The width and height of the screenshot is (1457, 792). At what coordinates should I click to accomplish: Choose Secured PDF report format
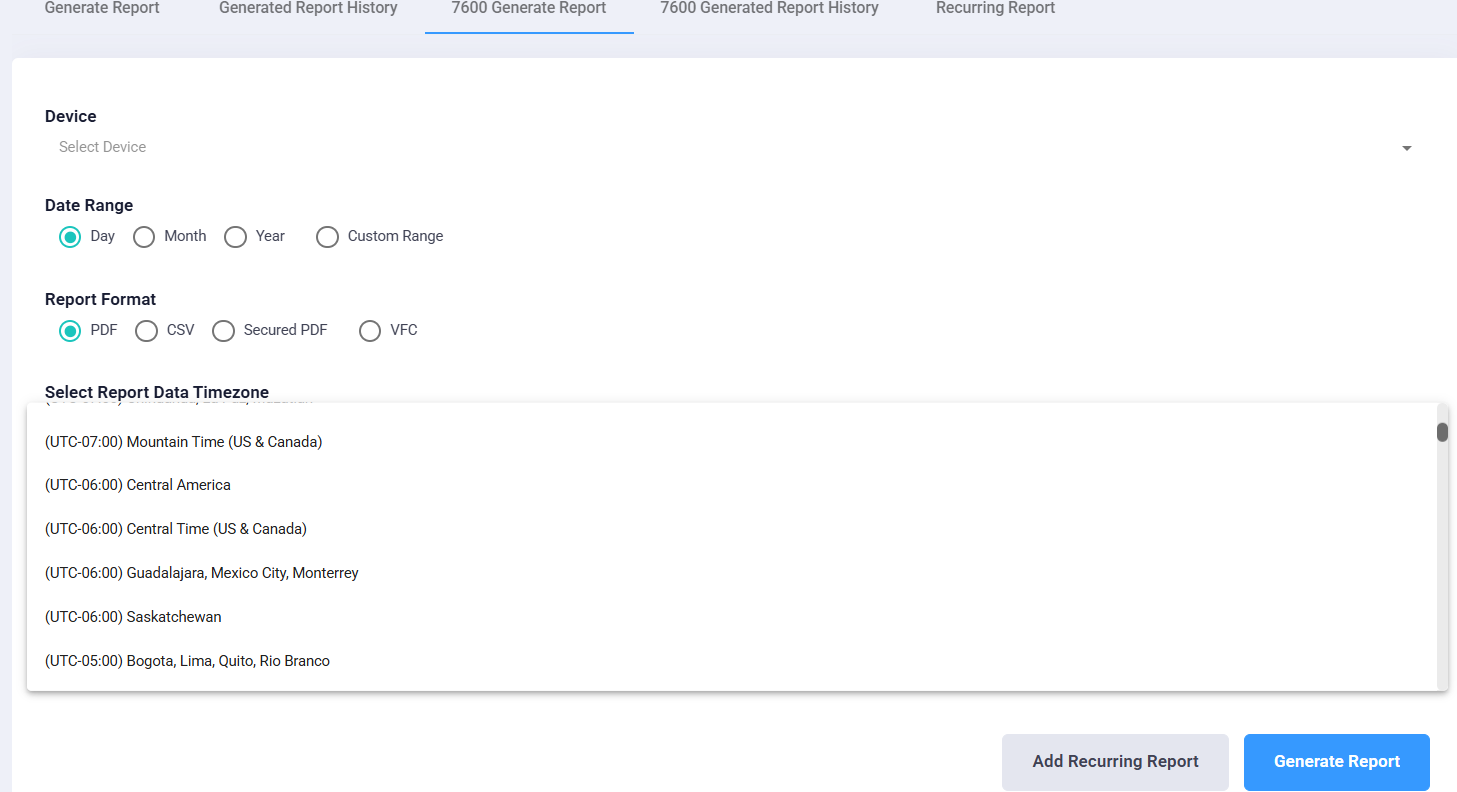(x=223, y=331)
